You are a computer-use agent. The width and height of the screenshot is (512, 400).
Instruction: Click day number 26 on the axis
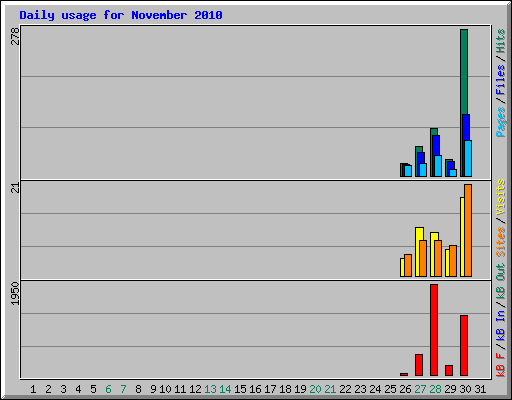pyautogui.click(x=405, y=389)
